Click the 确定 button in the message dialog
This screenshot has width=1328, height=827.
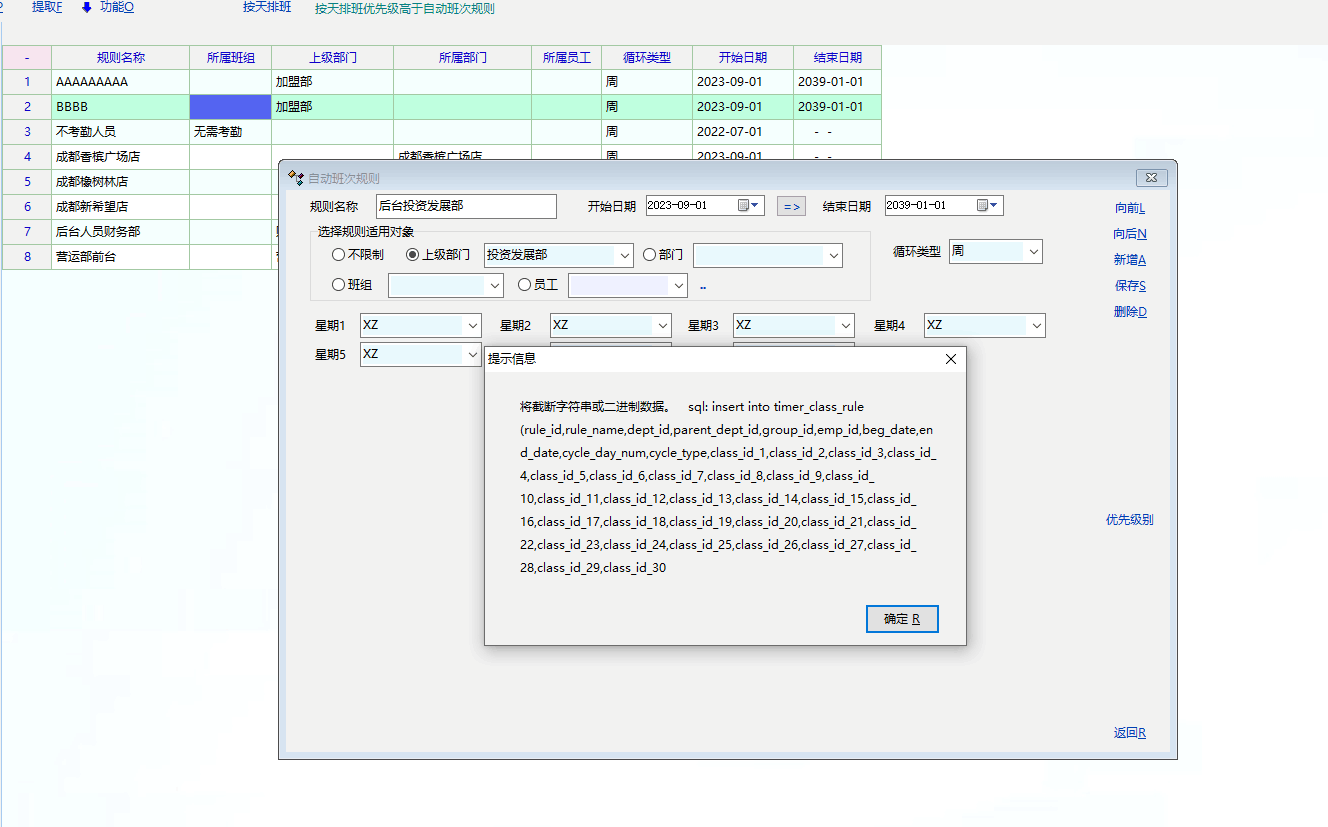point(902,619)
